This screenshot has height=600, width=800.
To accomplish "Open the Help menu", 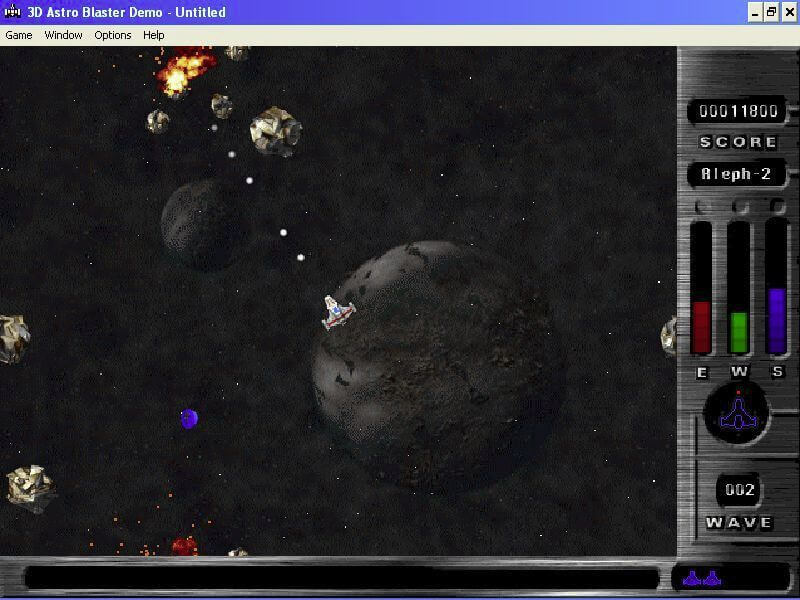I will 154,35.
